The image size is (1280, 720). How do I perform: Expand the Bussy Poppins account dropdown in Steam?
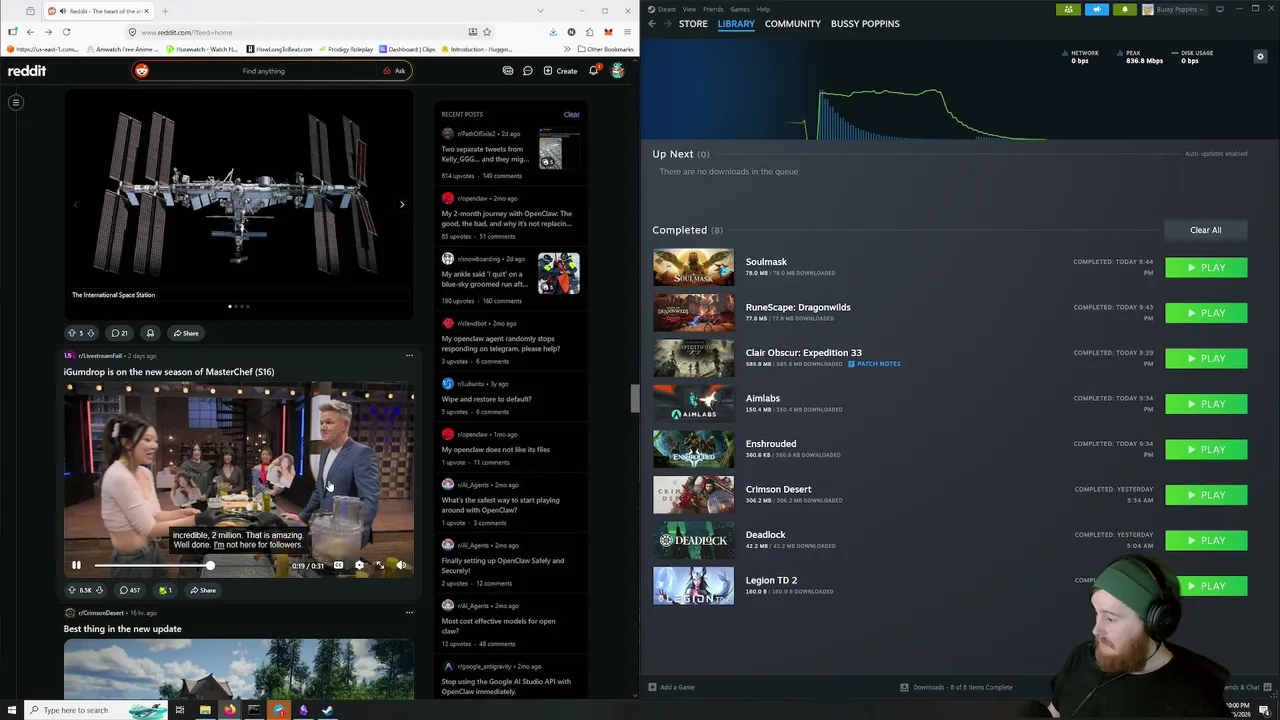coord(1175,9)
